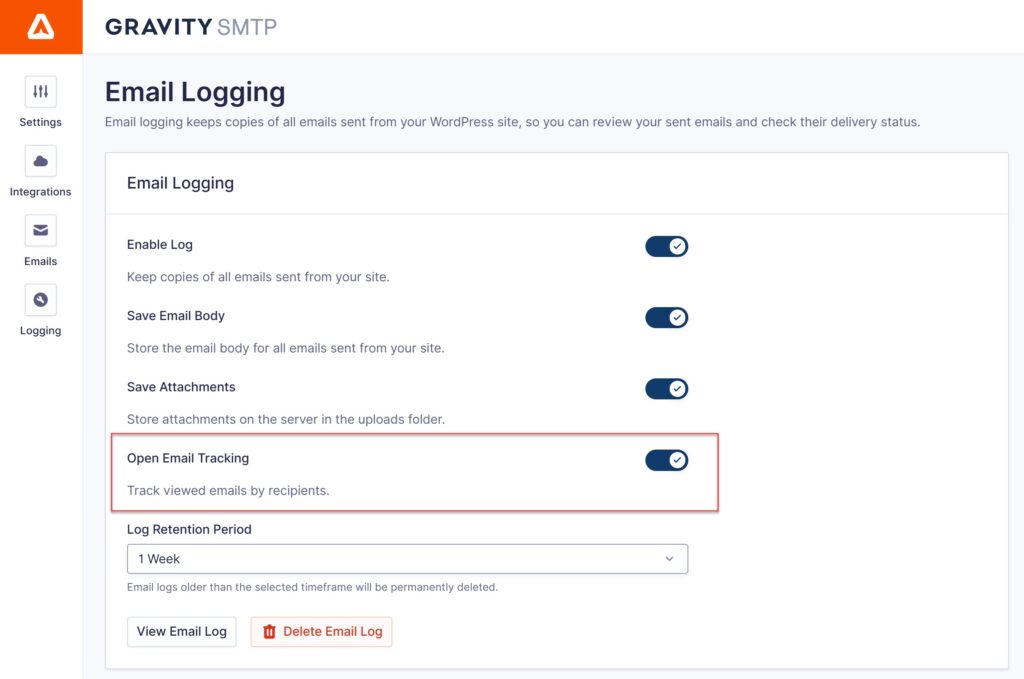Disable Open Email Tracking
Viewport: 1024px width, 679px height.
pyautogui.click(x=666, y=460)
